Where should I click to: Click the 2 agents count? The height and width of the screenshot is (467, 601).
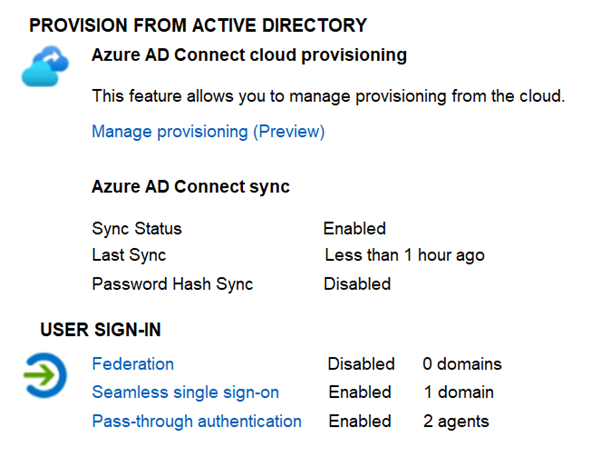(x=456, y=421)
